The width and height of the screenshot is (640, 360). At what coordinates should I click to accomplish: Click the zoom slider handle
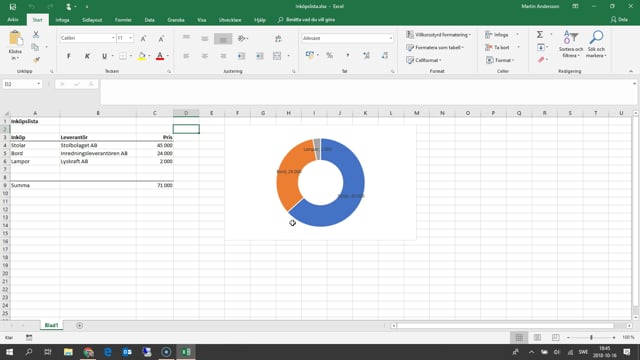coord(591,338)
